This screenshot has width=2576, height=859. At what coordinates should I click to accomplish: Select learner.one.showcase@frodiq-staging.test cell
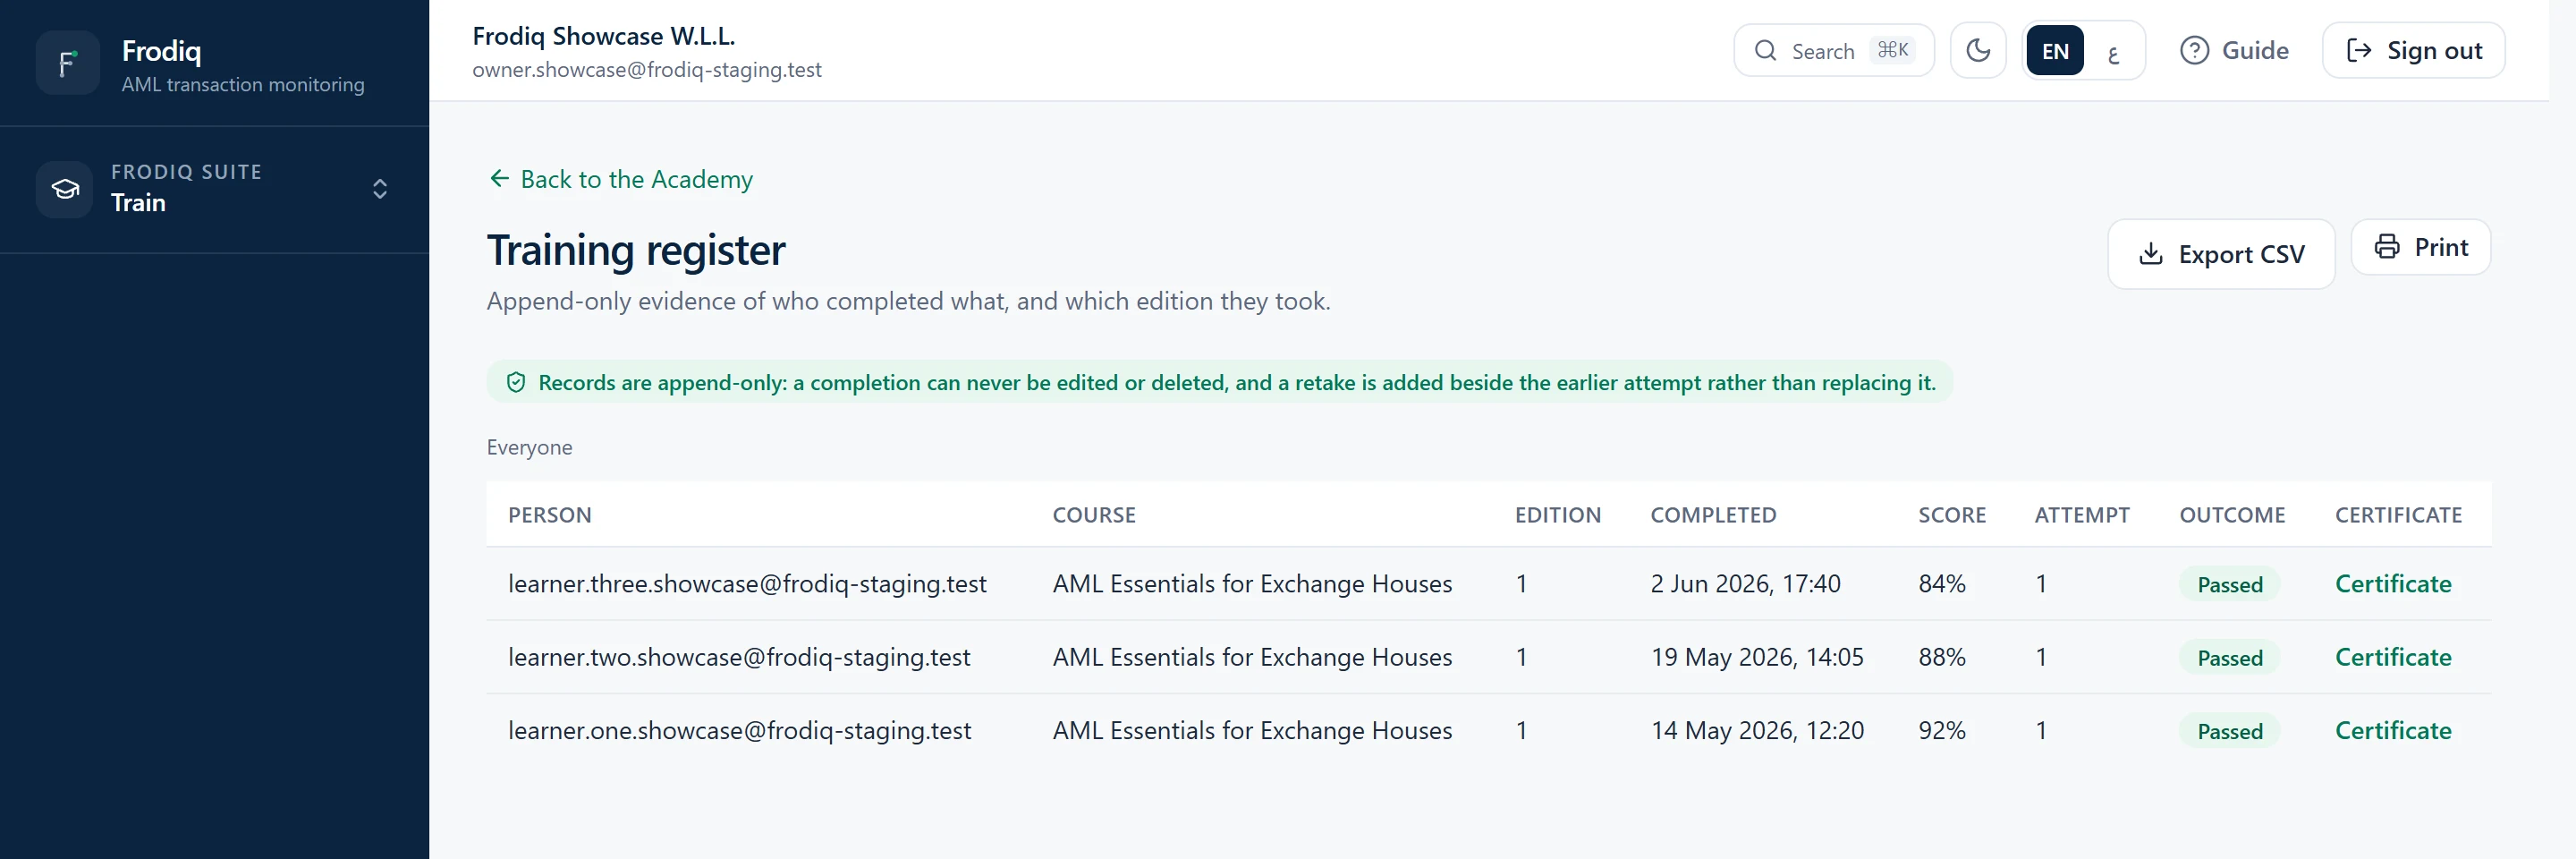tap(739, 730)
